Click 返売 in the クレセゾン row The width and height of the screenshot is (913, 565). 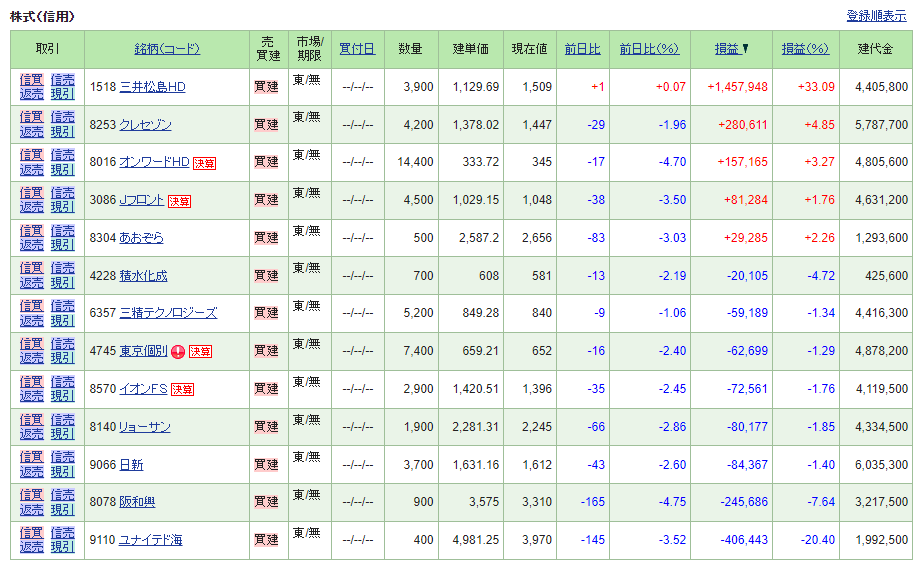[x=31, y=132]
